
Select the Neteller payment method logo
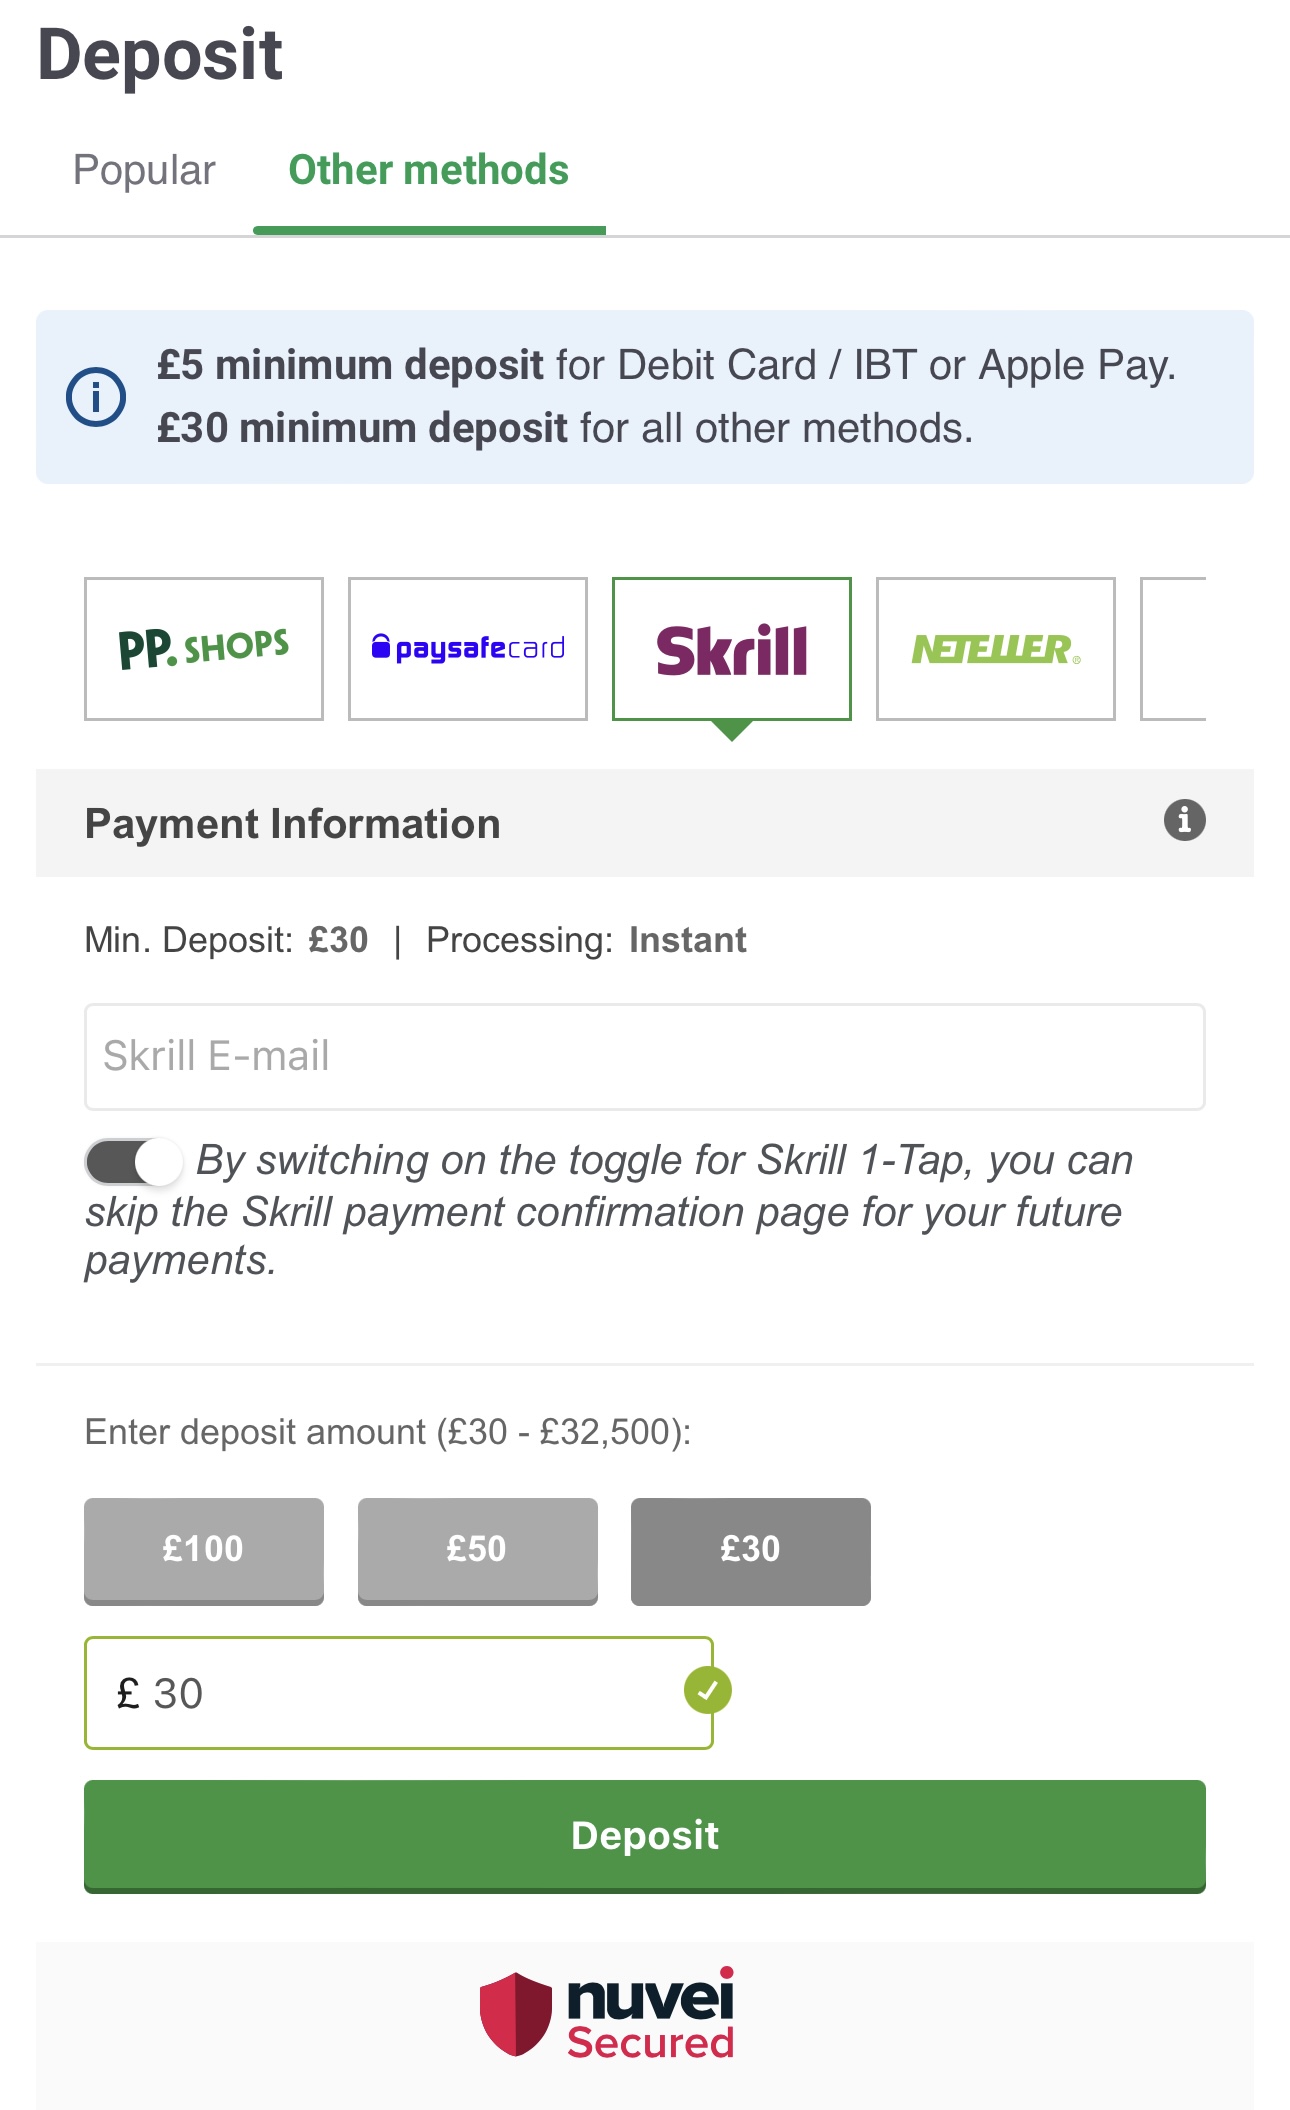pos(995,648)
